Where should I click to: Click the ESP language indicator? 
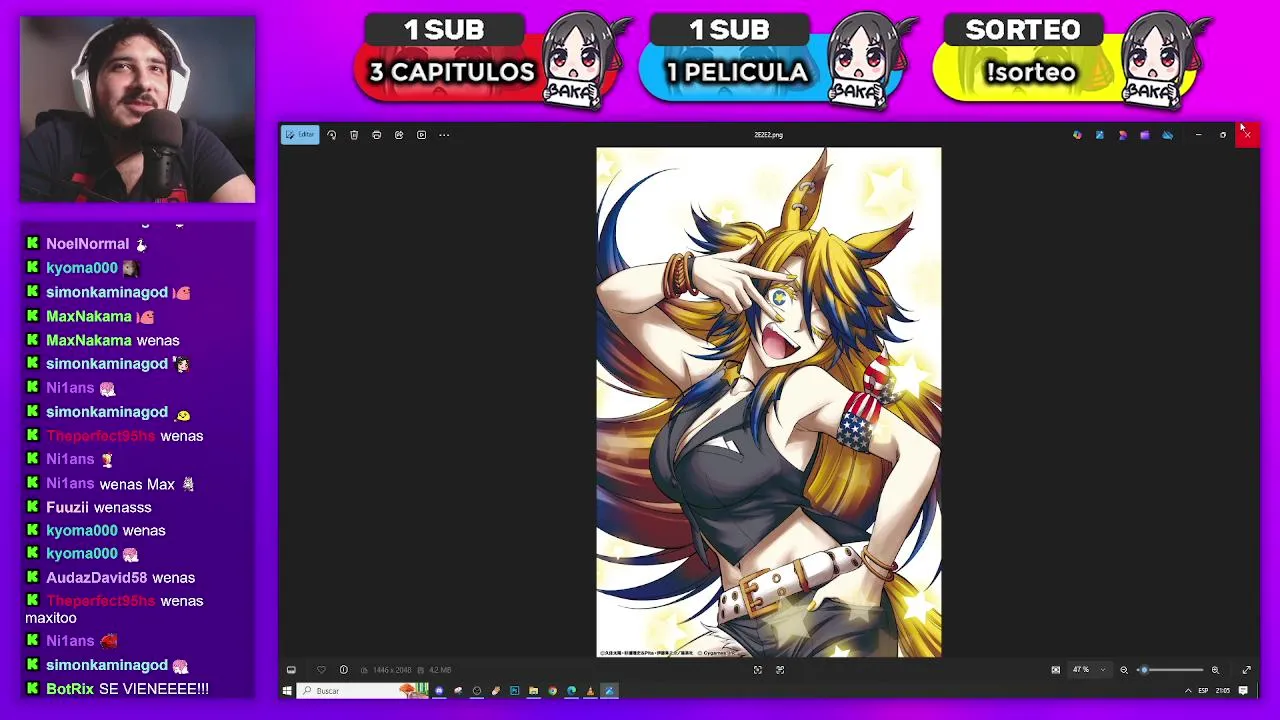click(x=1204, y=691)
